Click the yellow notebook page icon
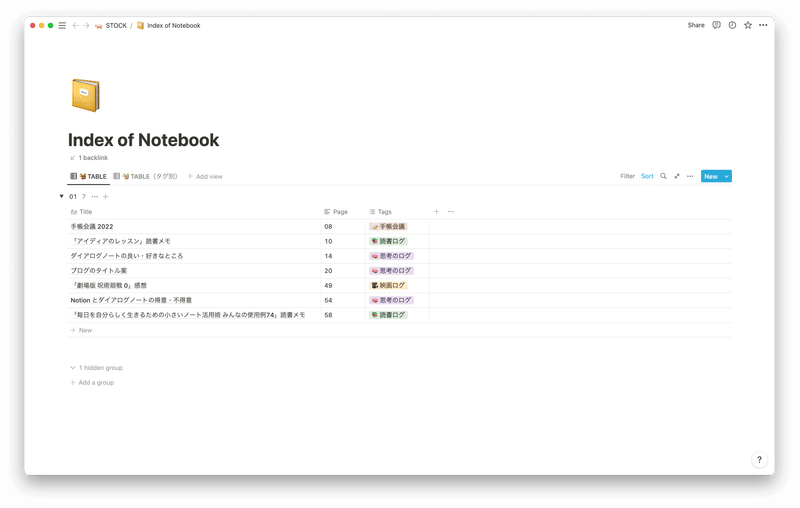This screenshot has height=508, width=800. coord(86,95)
